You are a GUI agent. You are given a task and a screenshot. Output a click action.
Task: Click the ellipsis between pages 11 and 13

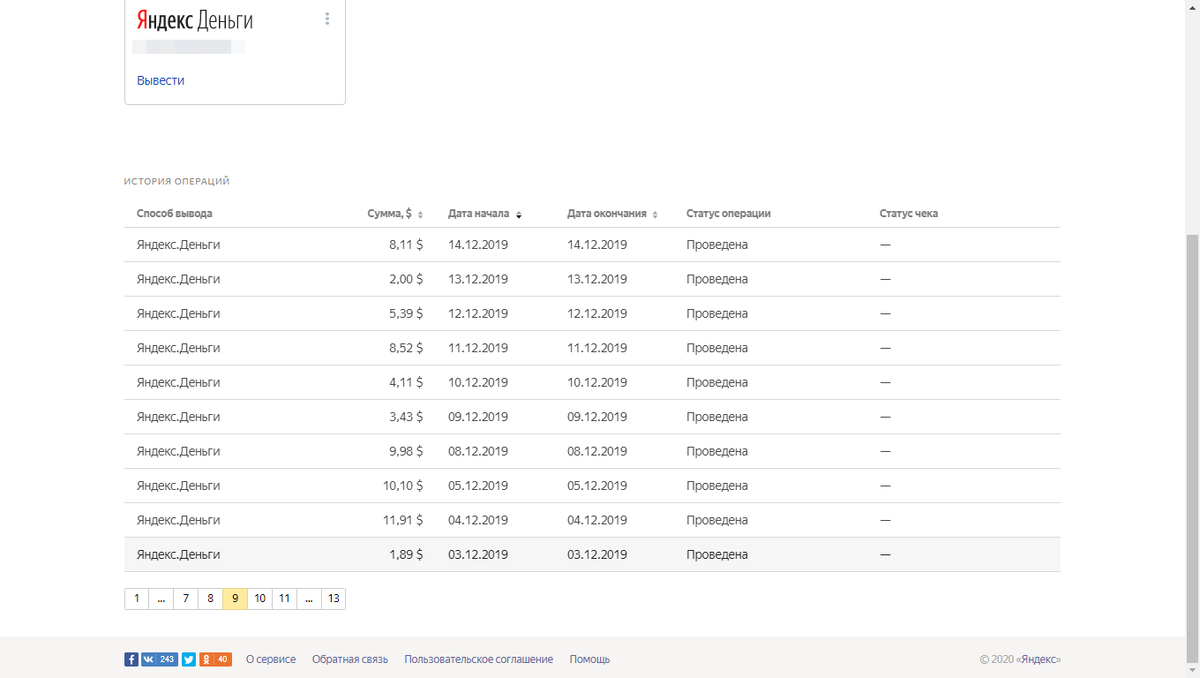tap(309, 599)
